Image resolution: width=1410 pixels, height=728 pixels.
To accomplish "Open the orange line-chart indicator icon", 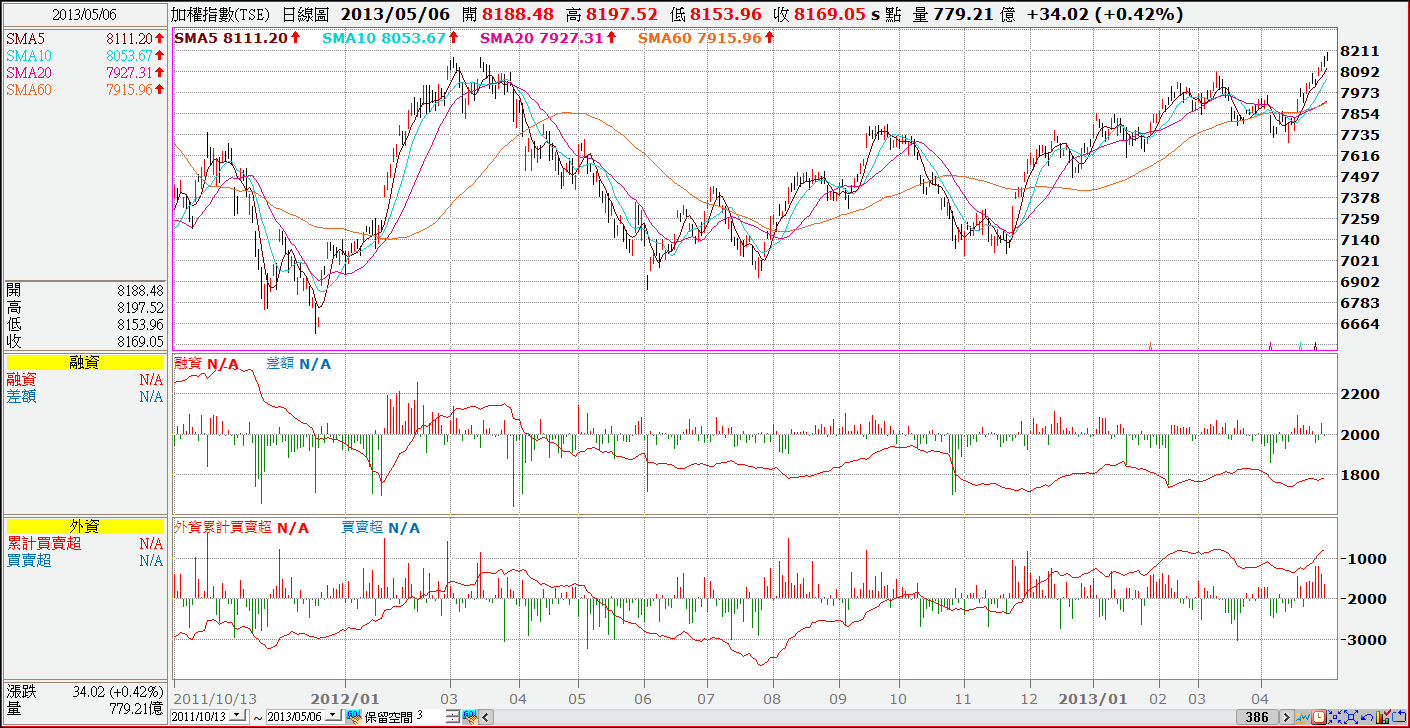I will coord(1303,717).
